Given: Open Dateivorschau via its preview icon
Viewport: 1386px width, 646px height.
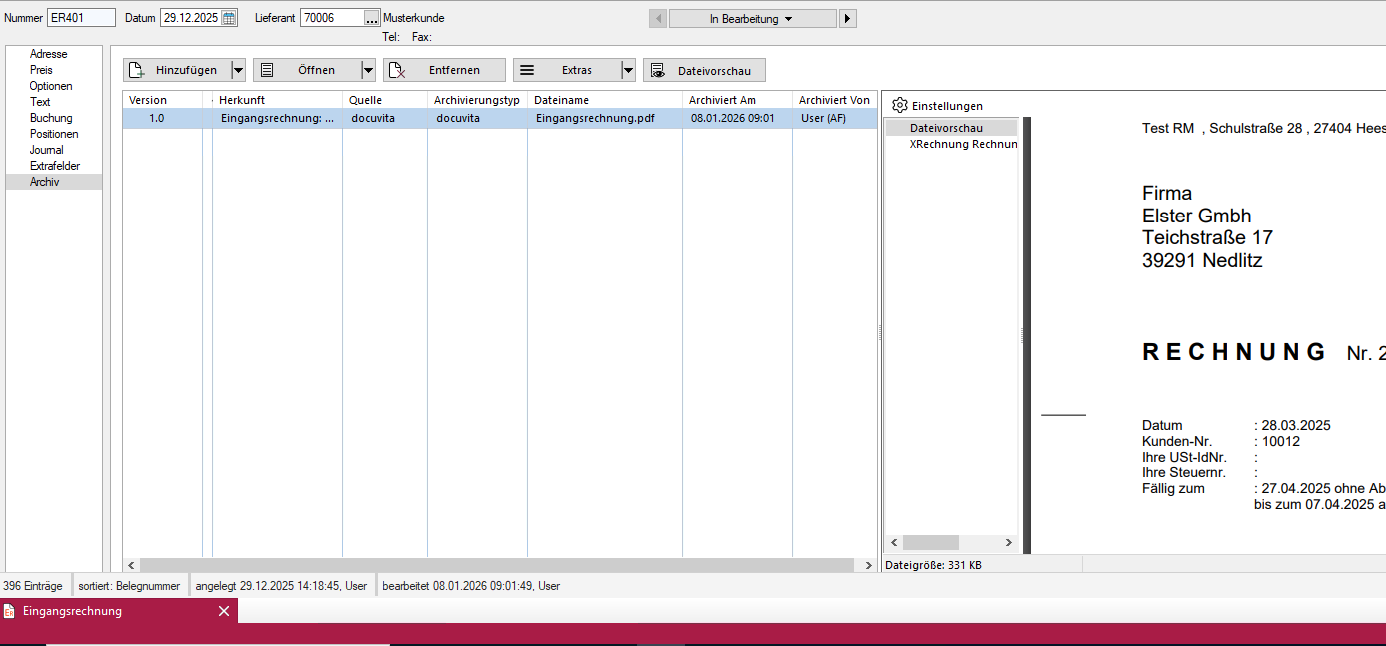Looking at the screenshot, I should point(657,69).
